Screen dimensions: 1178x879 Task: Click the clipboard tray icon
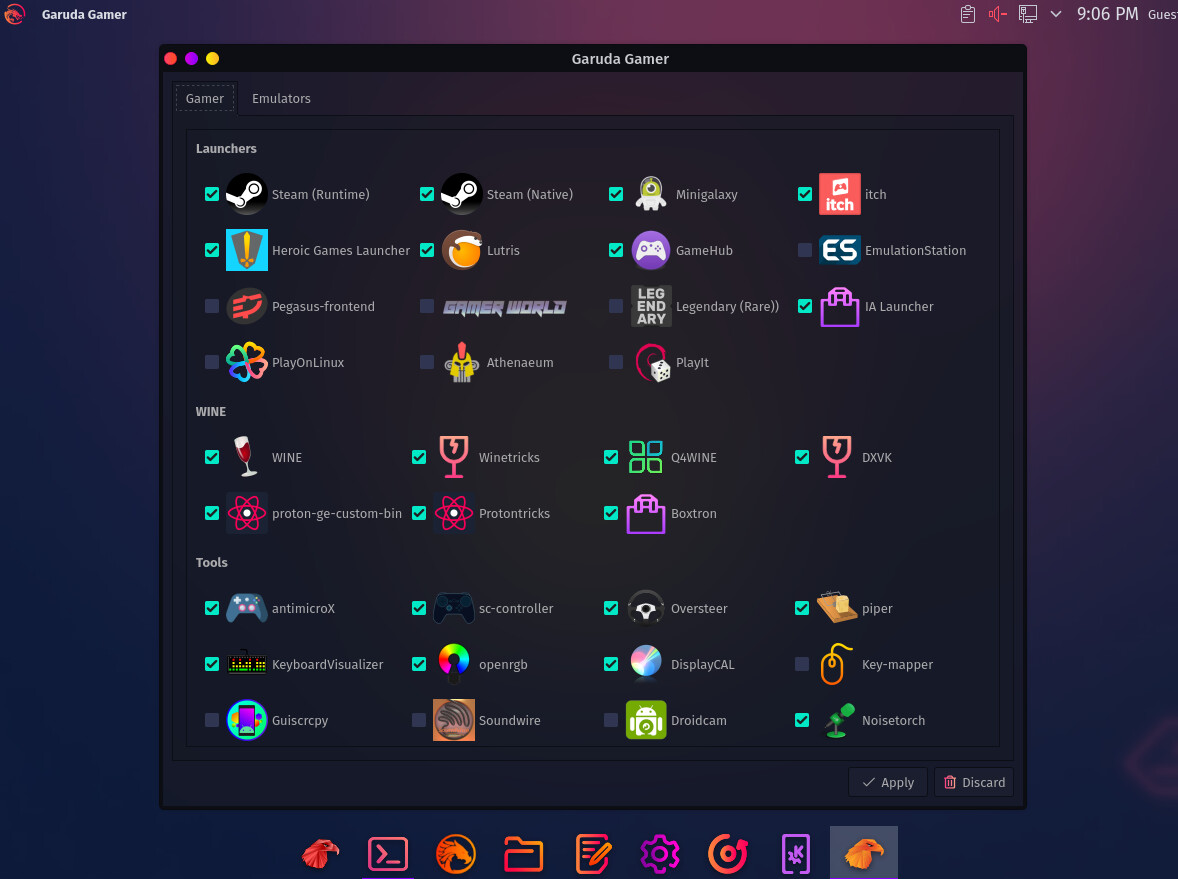tap(968, 14)
